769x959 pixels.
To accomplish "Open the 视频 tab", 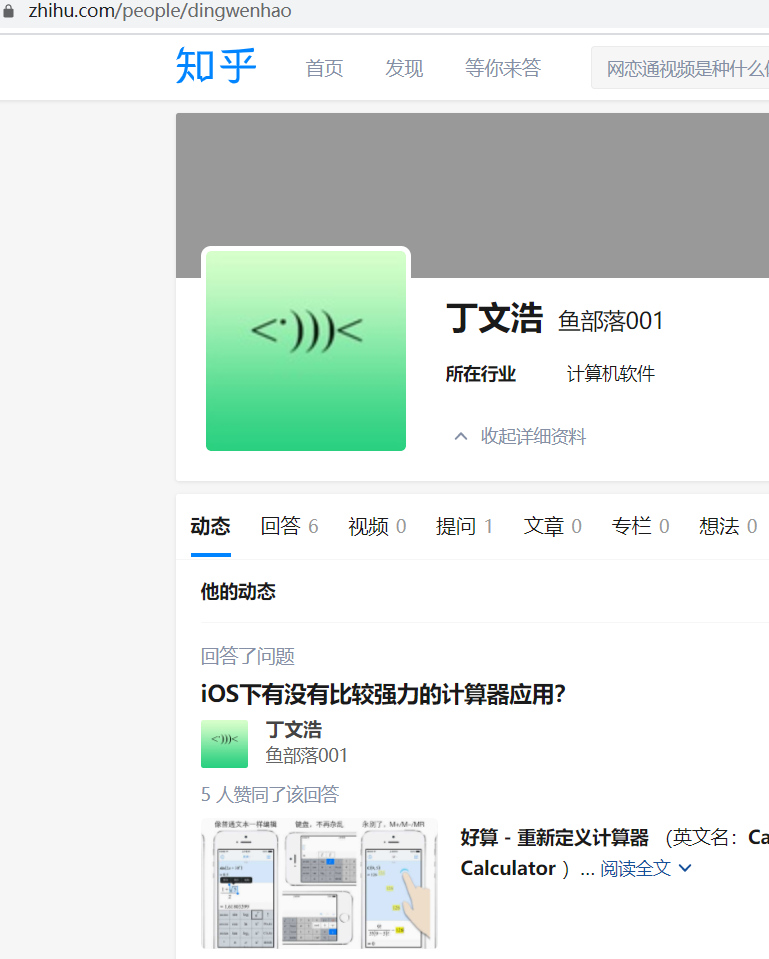I will point(377,526).
